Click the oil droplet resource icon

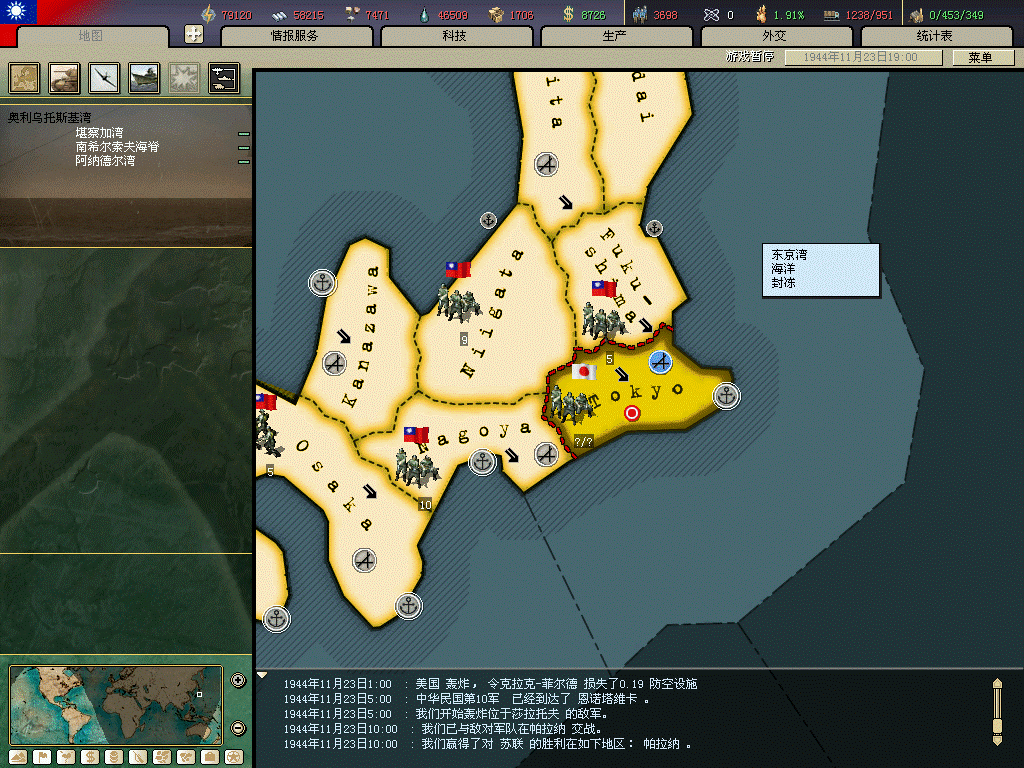[x=424, y=14]
